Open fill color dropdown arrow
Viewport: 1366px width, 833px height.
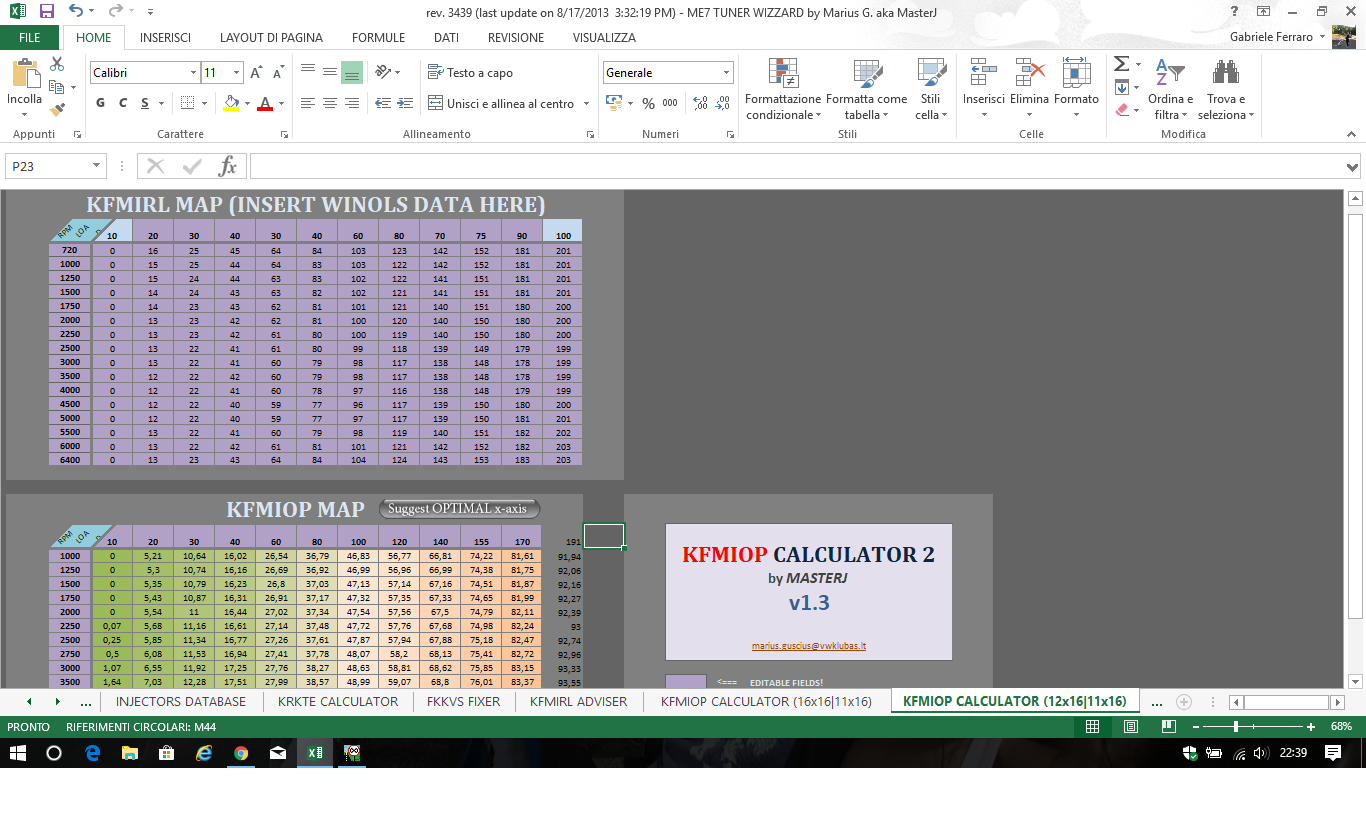[247, 104]
